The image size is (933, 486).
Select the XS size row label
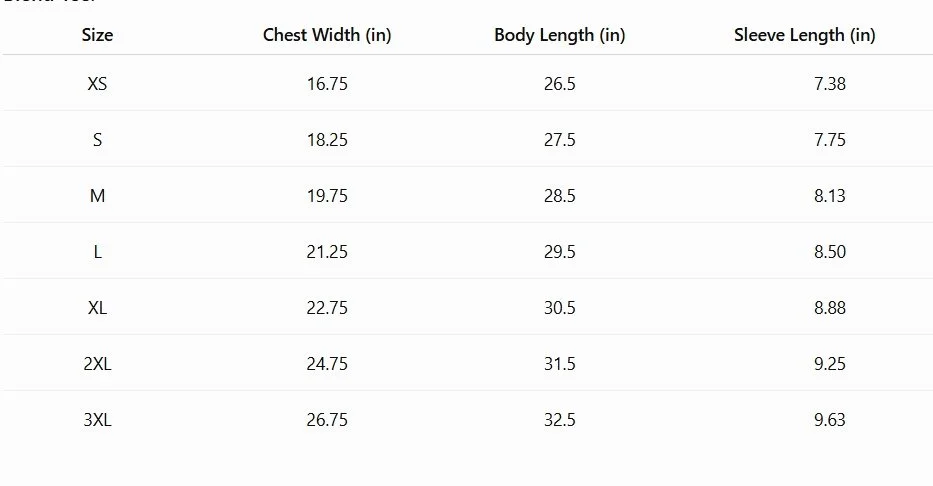tap(97, 84)
